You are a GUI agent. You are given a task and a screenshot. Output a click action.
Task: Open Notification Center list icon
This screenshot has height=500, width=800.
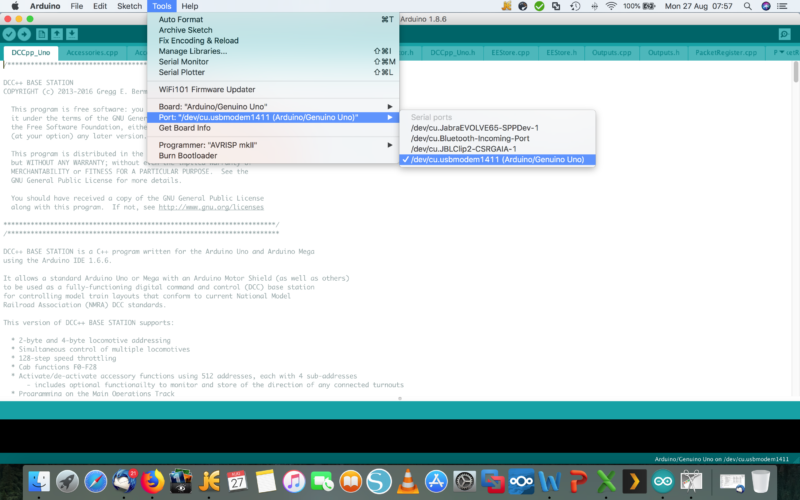782,6
